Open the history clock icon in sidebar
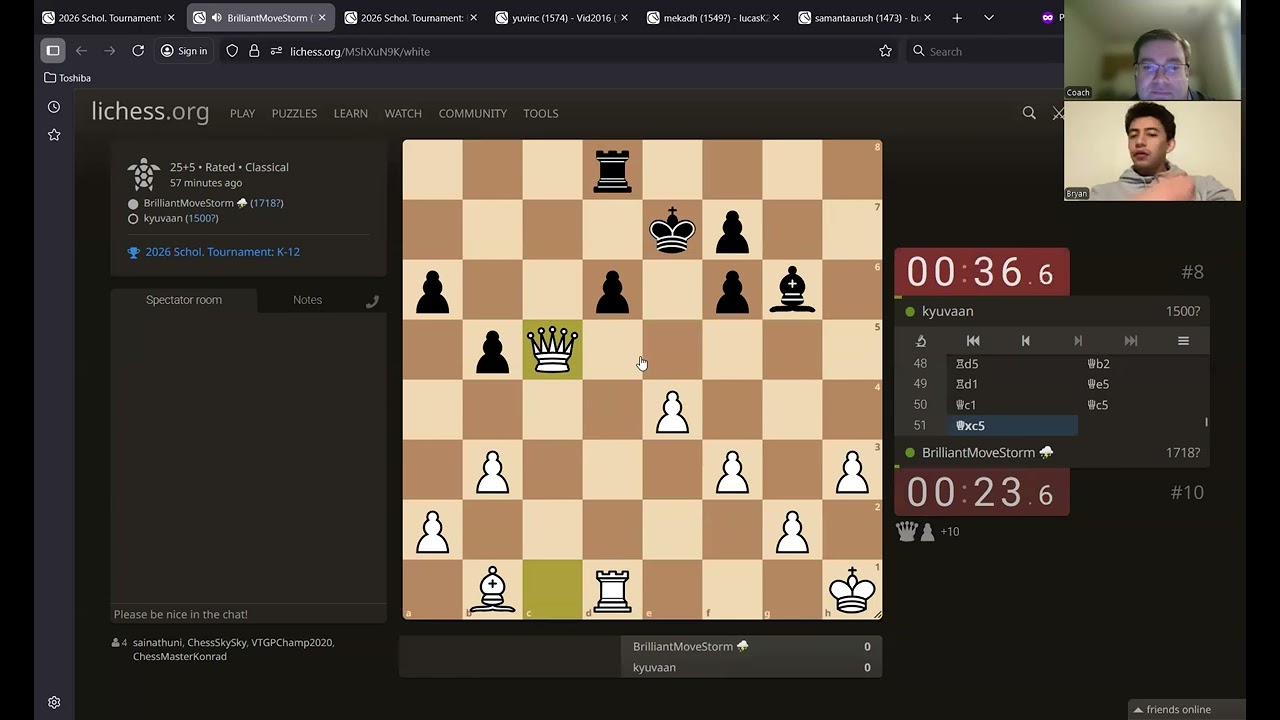This screenshot has height=720, width=1280. tap(54, 107)
